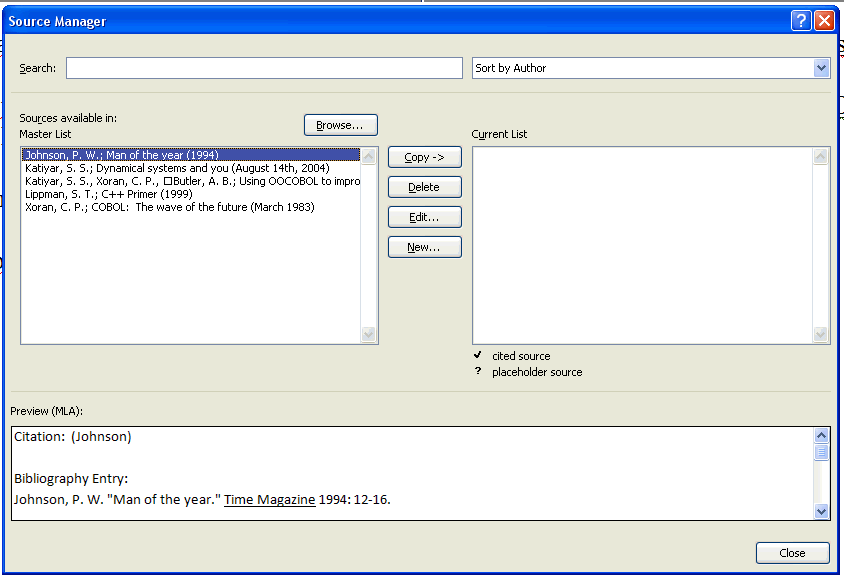Image resolution: width=844 pixels, height=577 pixels.
Task: Create a new source with New...
Action: (424, 247)
